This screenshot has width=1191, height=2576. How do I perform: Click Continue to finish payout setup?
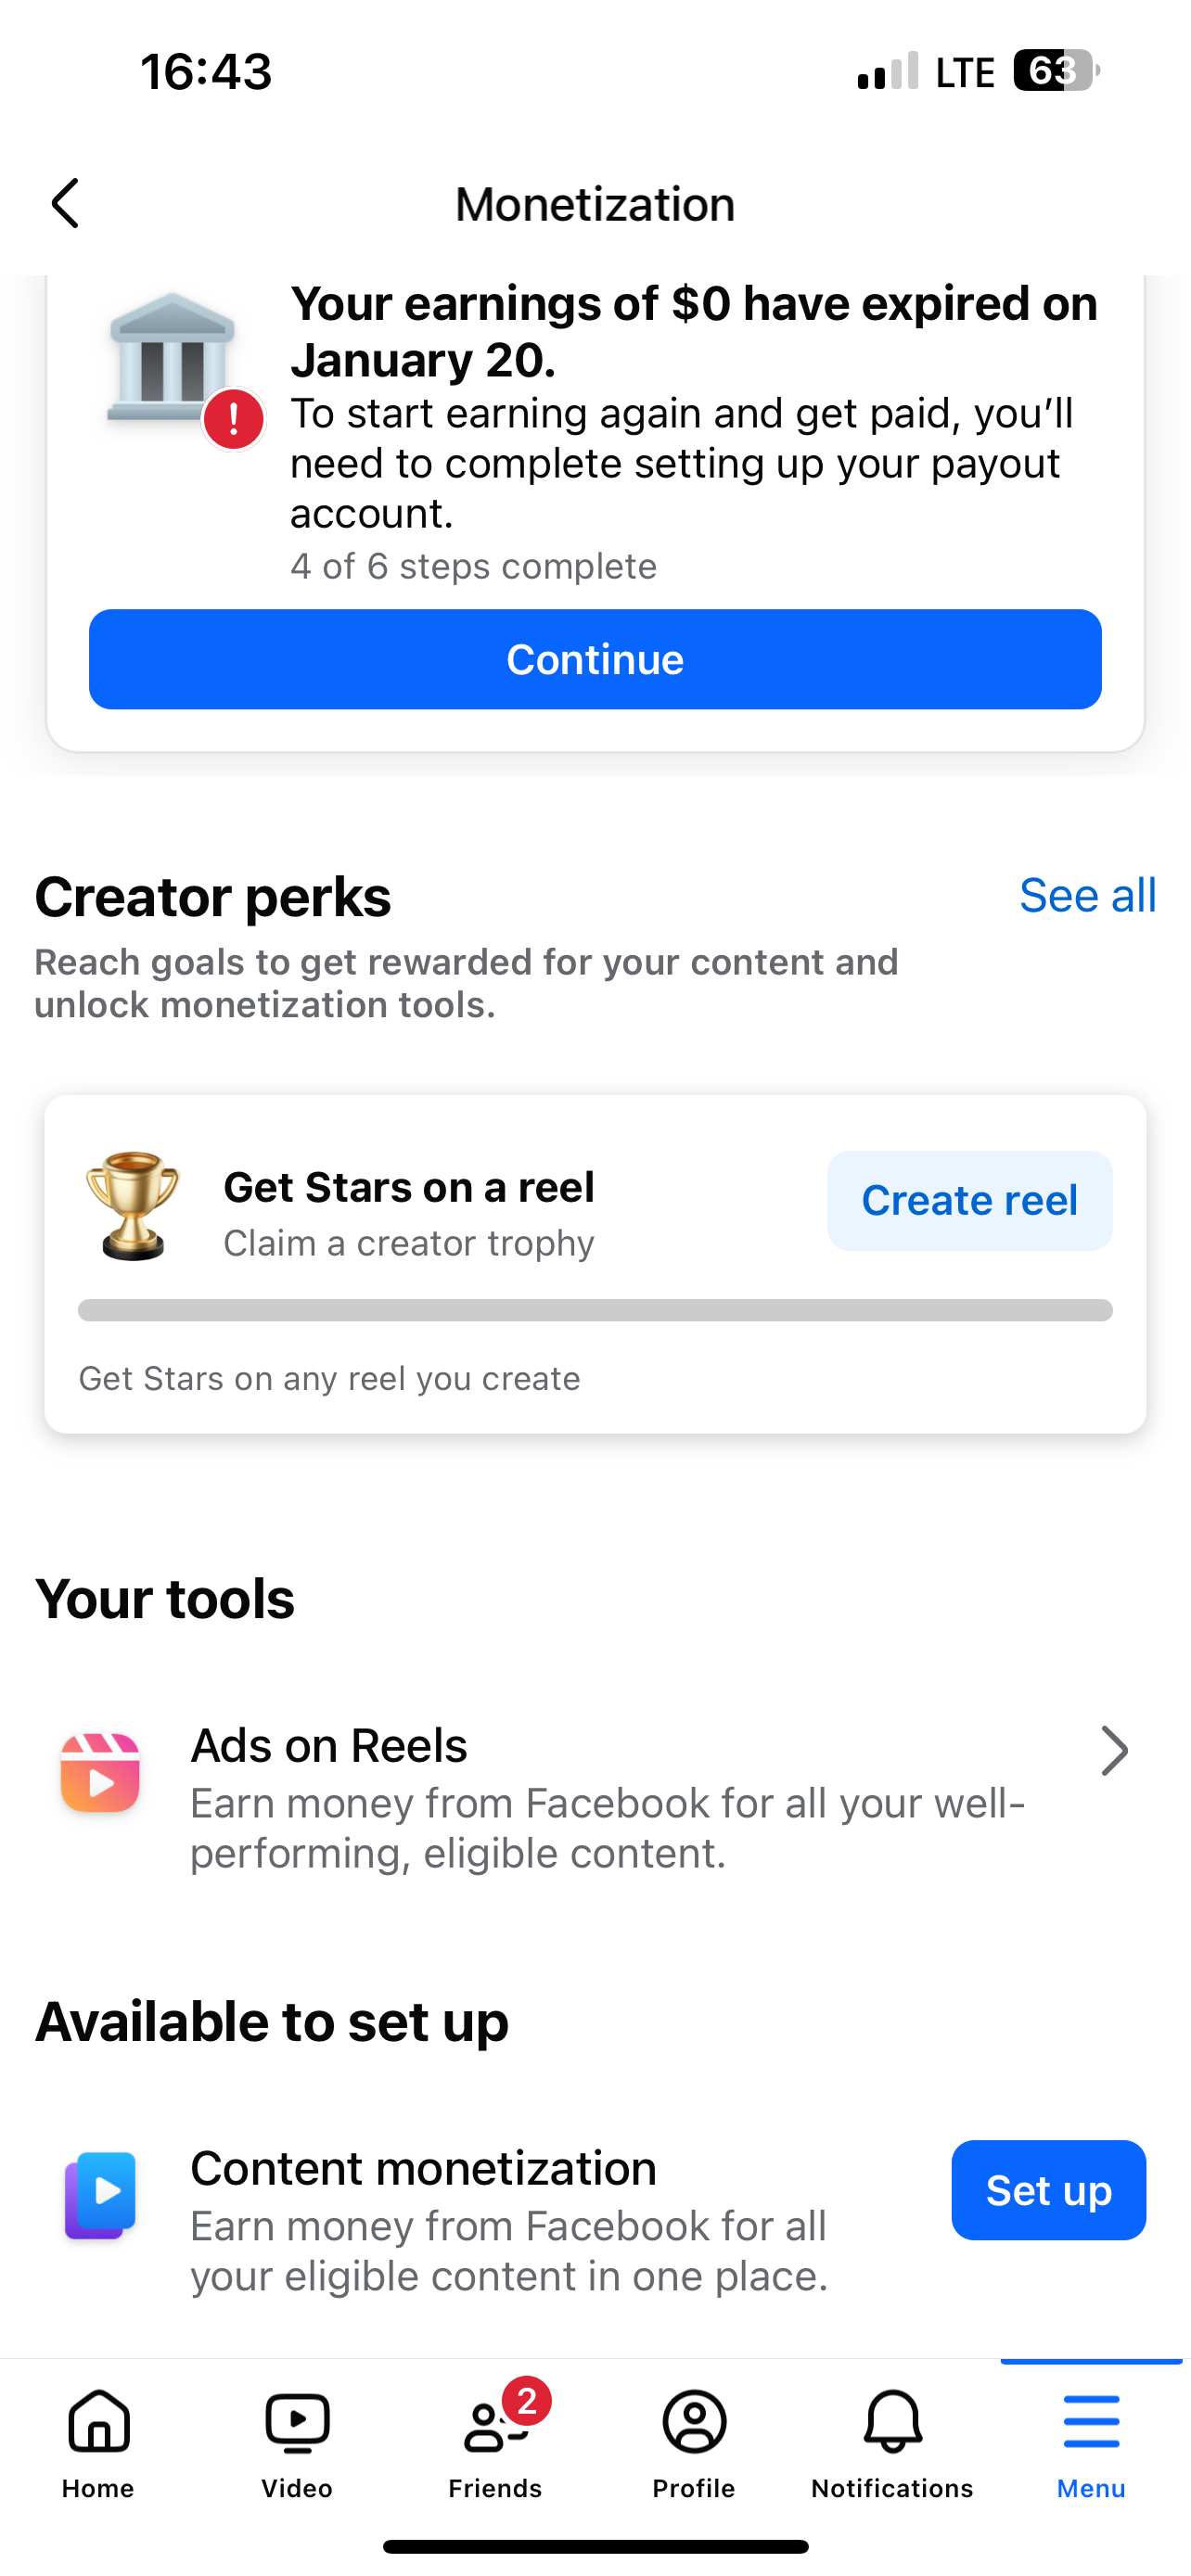coord(595,659)
